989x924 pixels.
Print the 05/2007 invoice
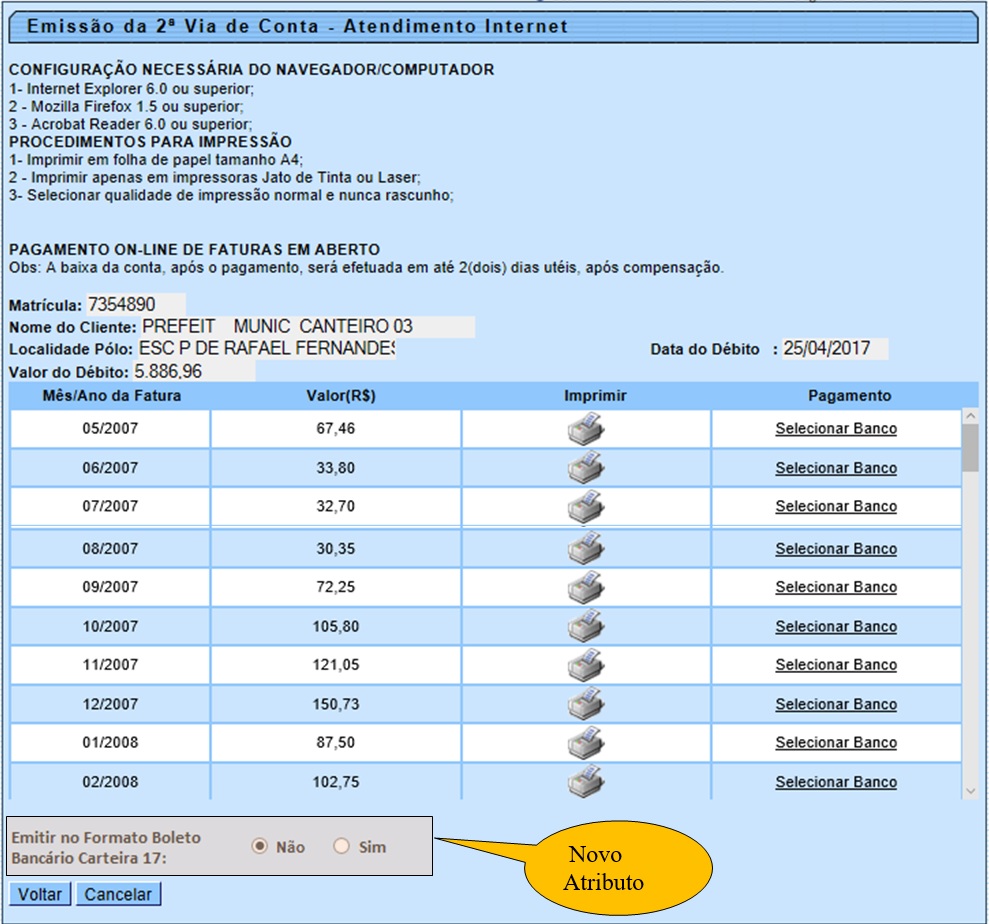[x=586, y=430]
